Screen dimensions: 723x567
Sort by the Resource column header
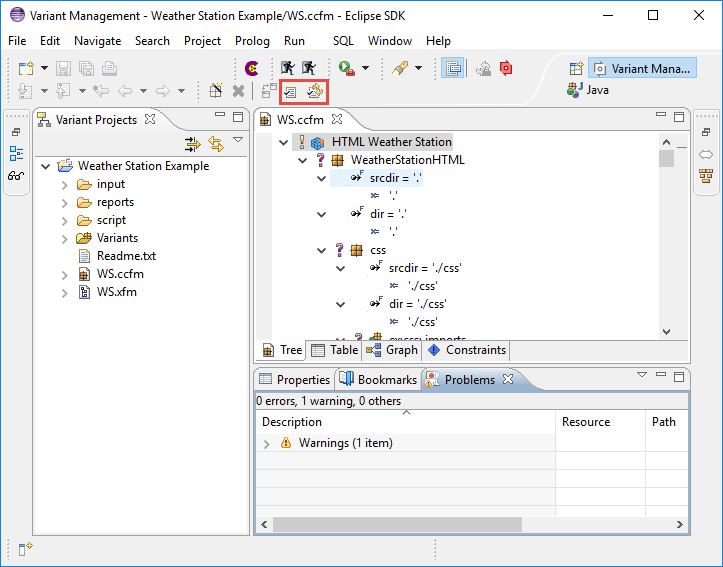[600, 422]
